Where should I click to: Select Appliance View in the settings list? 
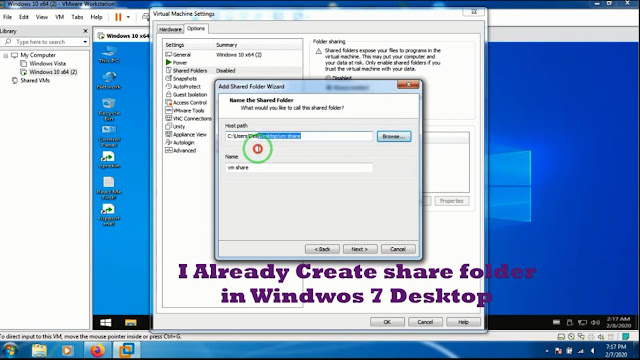(x=190, y=134)
